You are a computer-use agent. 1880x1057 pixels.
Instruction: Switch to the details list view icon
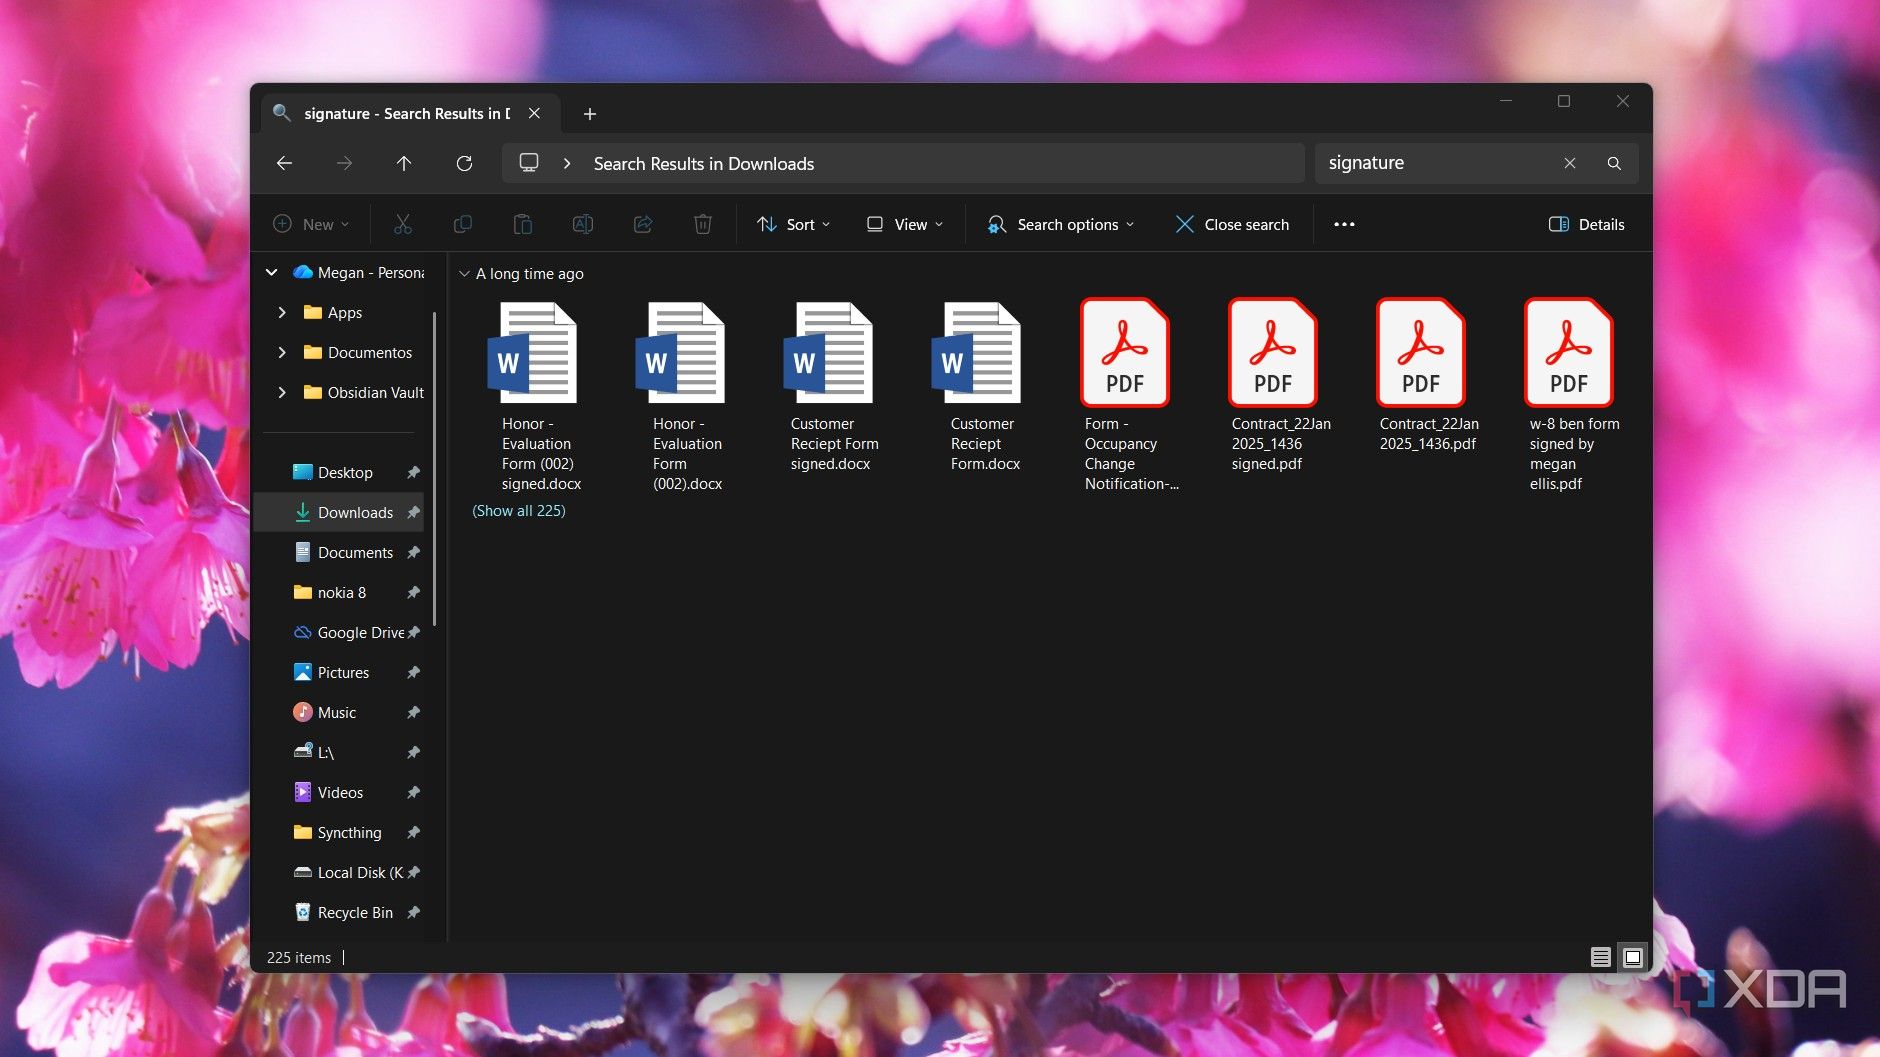click(x=1601, y=957)
